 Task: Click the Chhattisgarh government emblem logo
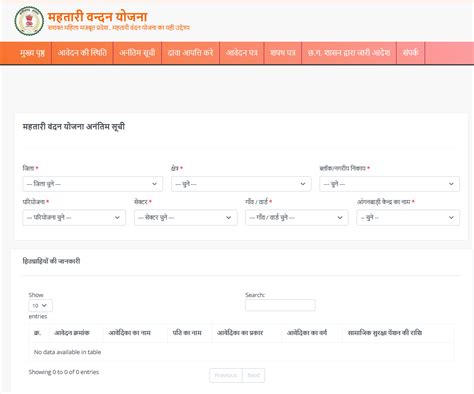[29, 21]
